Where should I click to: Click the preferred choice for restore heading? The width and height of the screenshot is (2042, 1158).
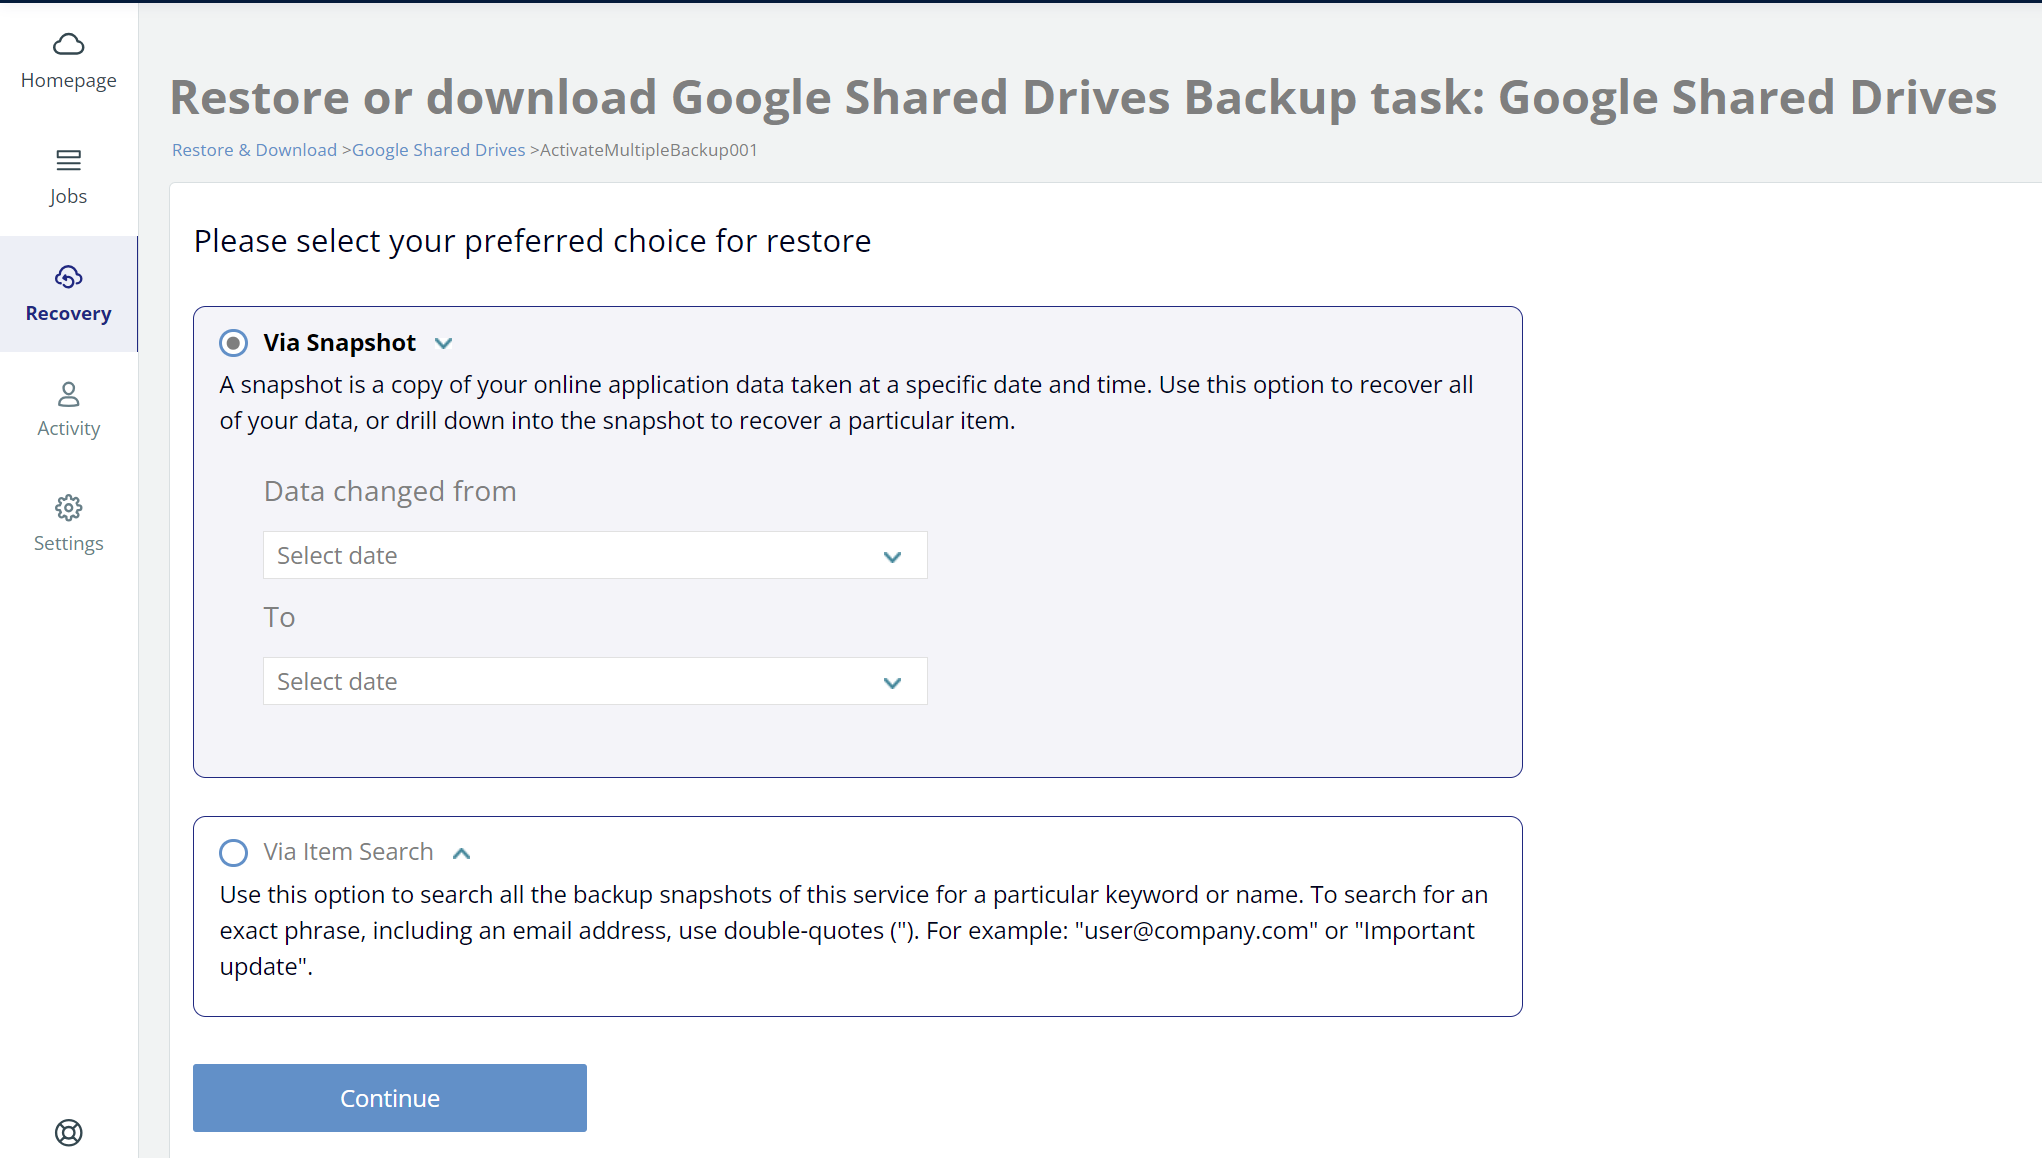click(x=532, y=241)
